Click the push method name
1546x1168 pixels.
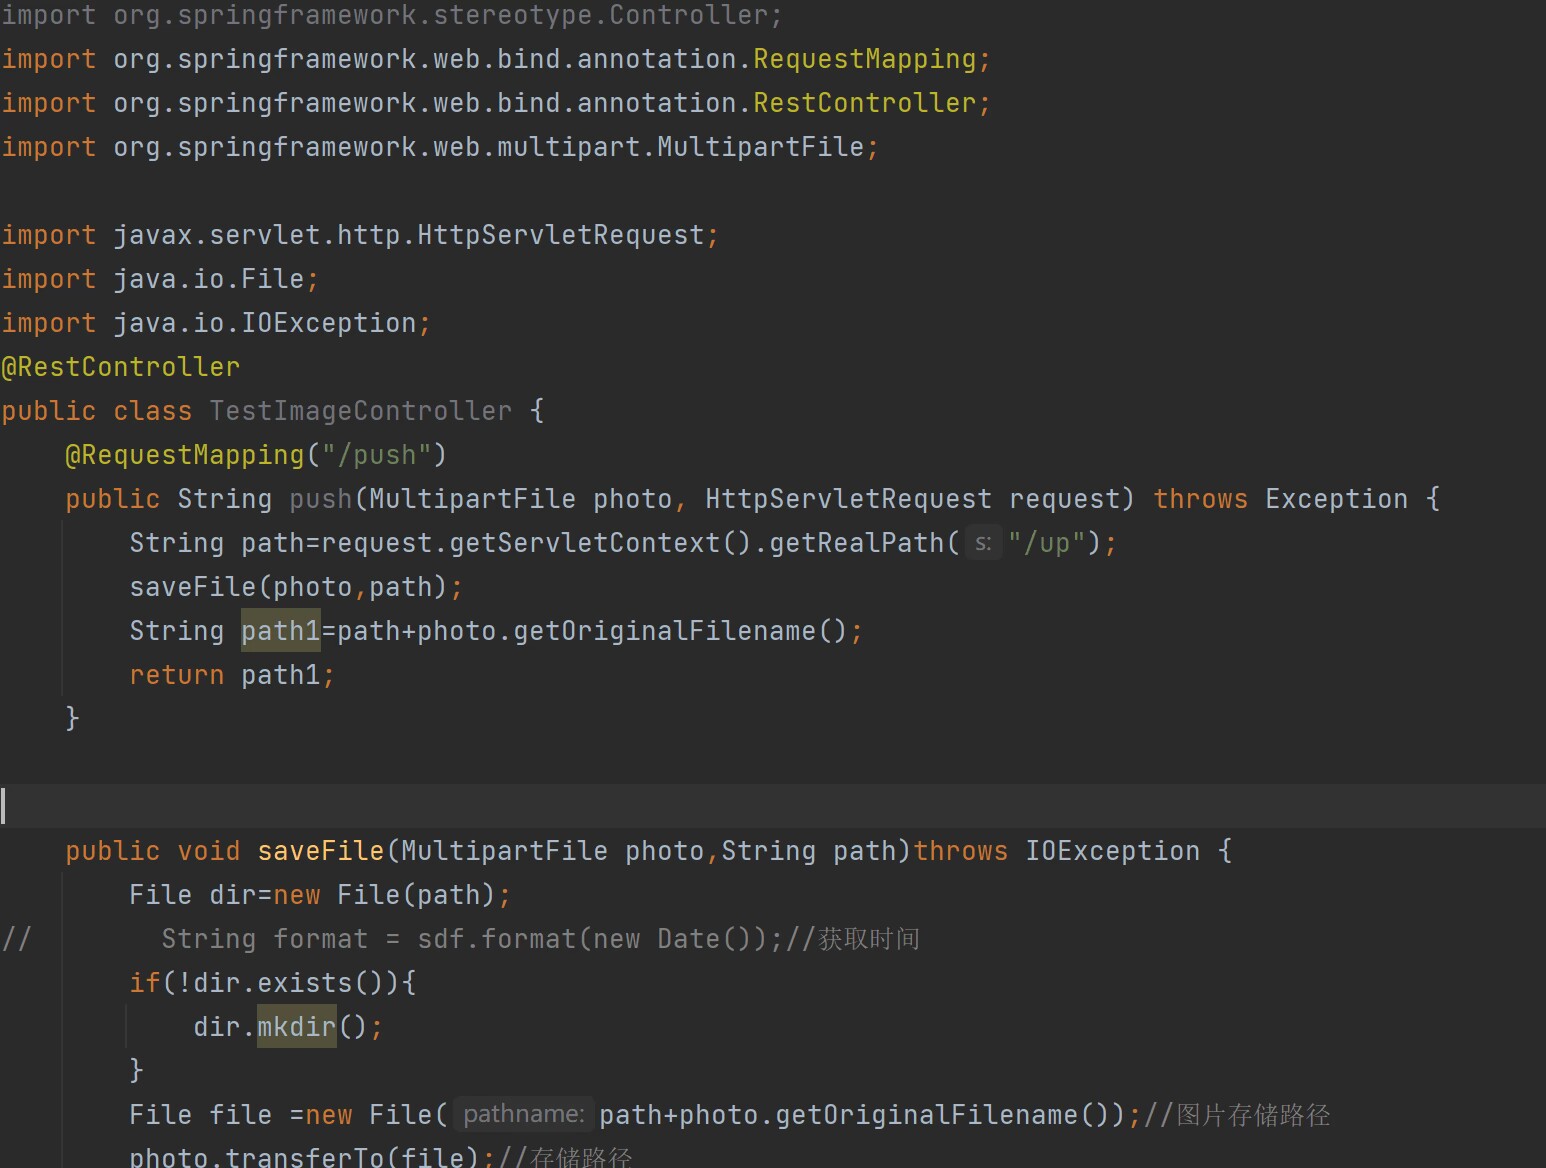[321, 499]
